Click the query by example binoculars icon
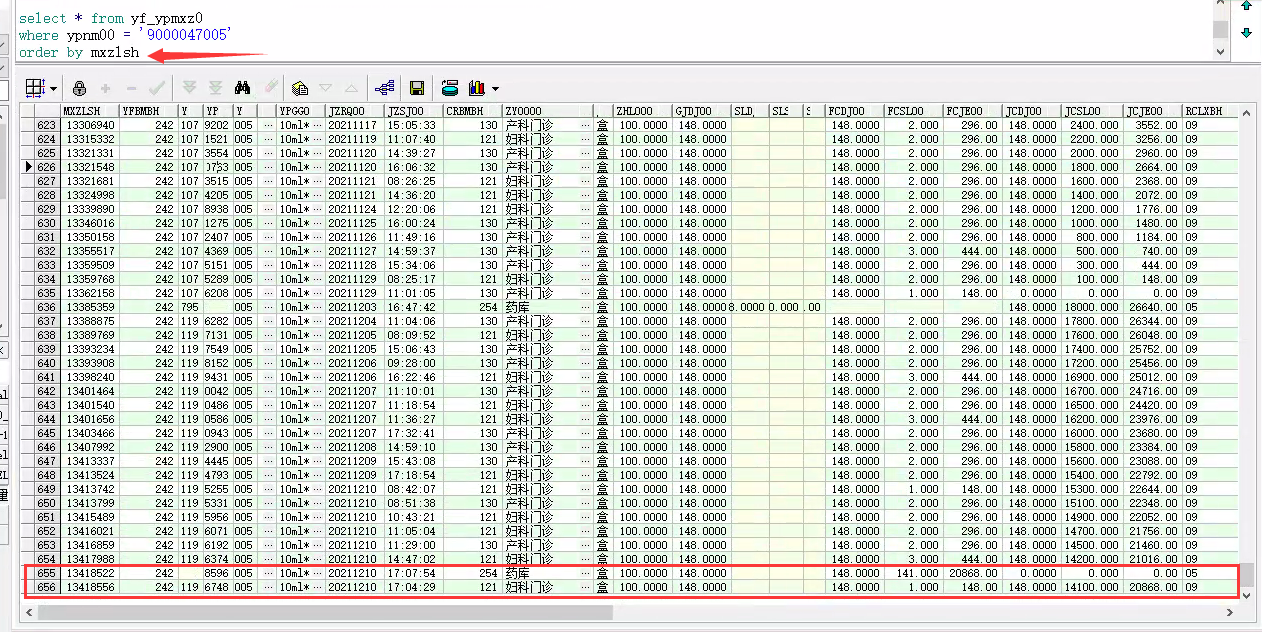The height and width of the screenshot is (632, 1262). (x=242, y=88)
